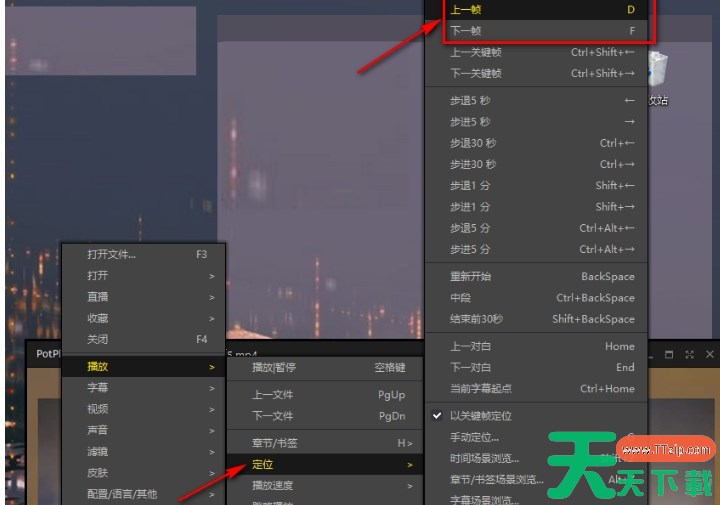The height and width of the screenshot is (505, 720).
Task: Expand 配置/语言/其他 submenu
Action: (x=144, y=494)
